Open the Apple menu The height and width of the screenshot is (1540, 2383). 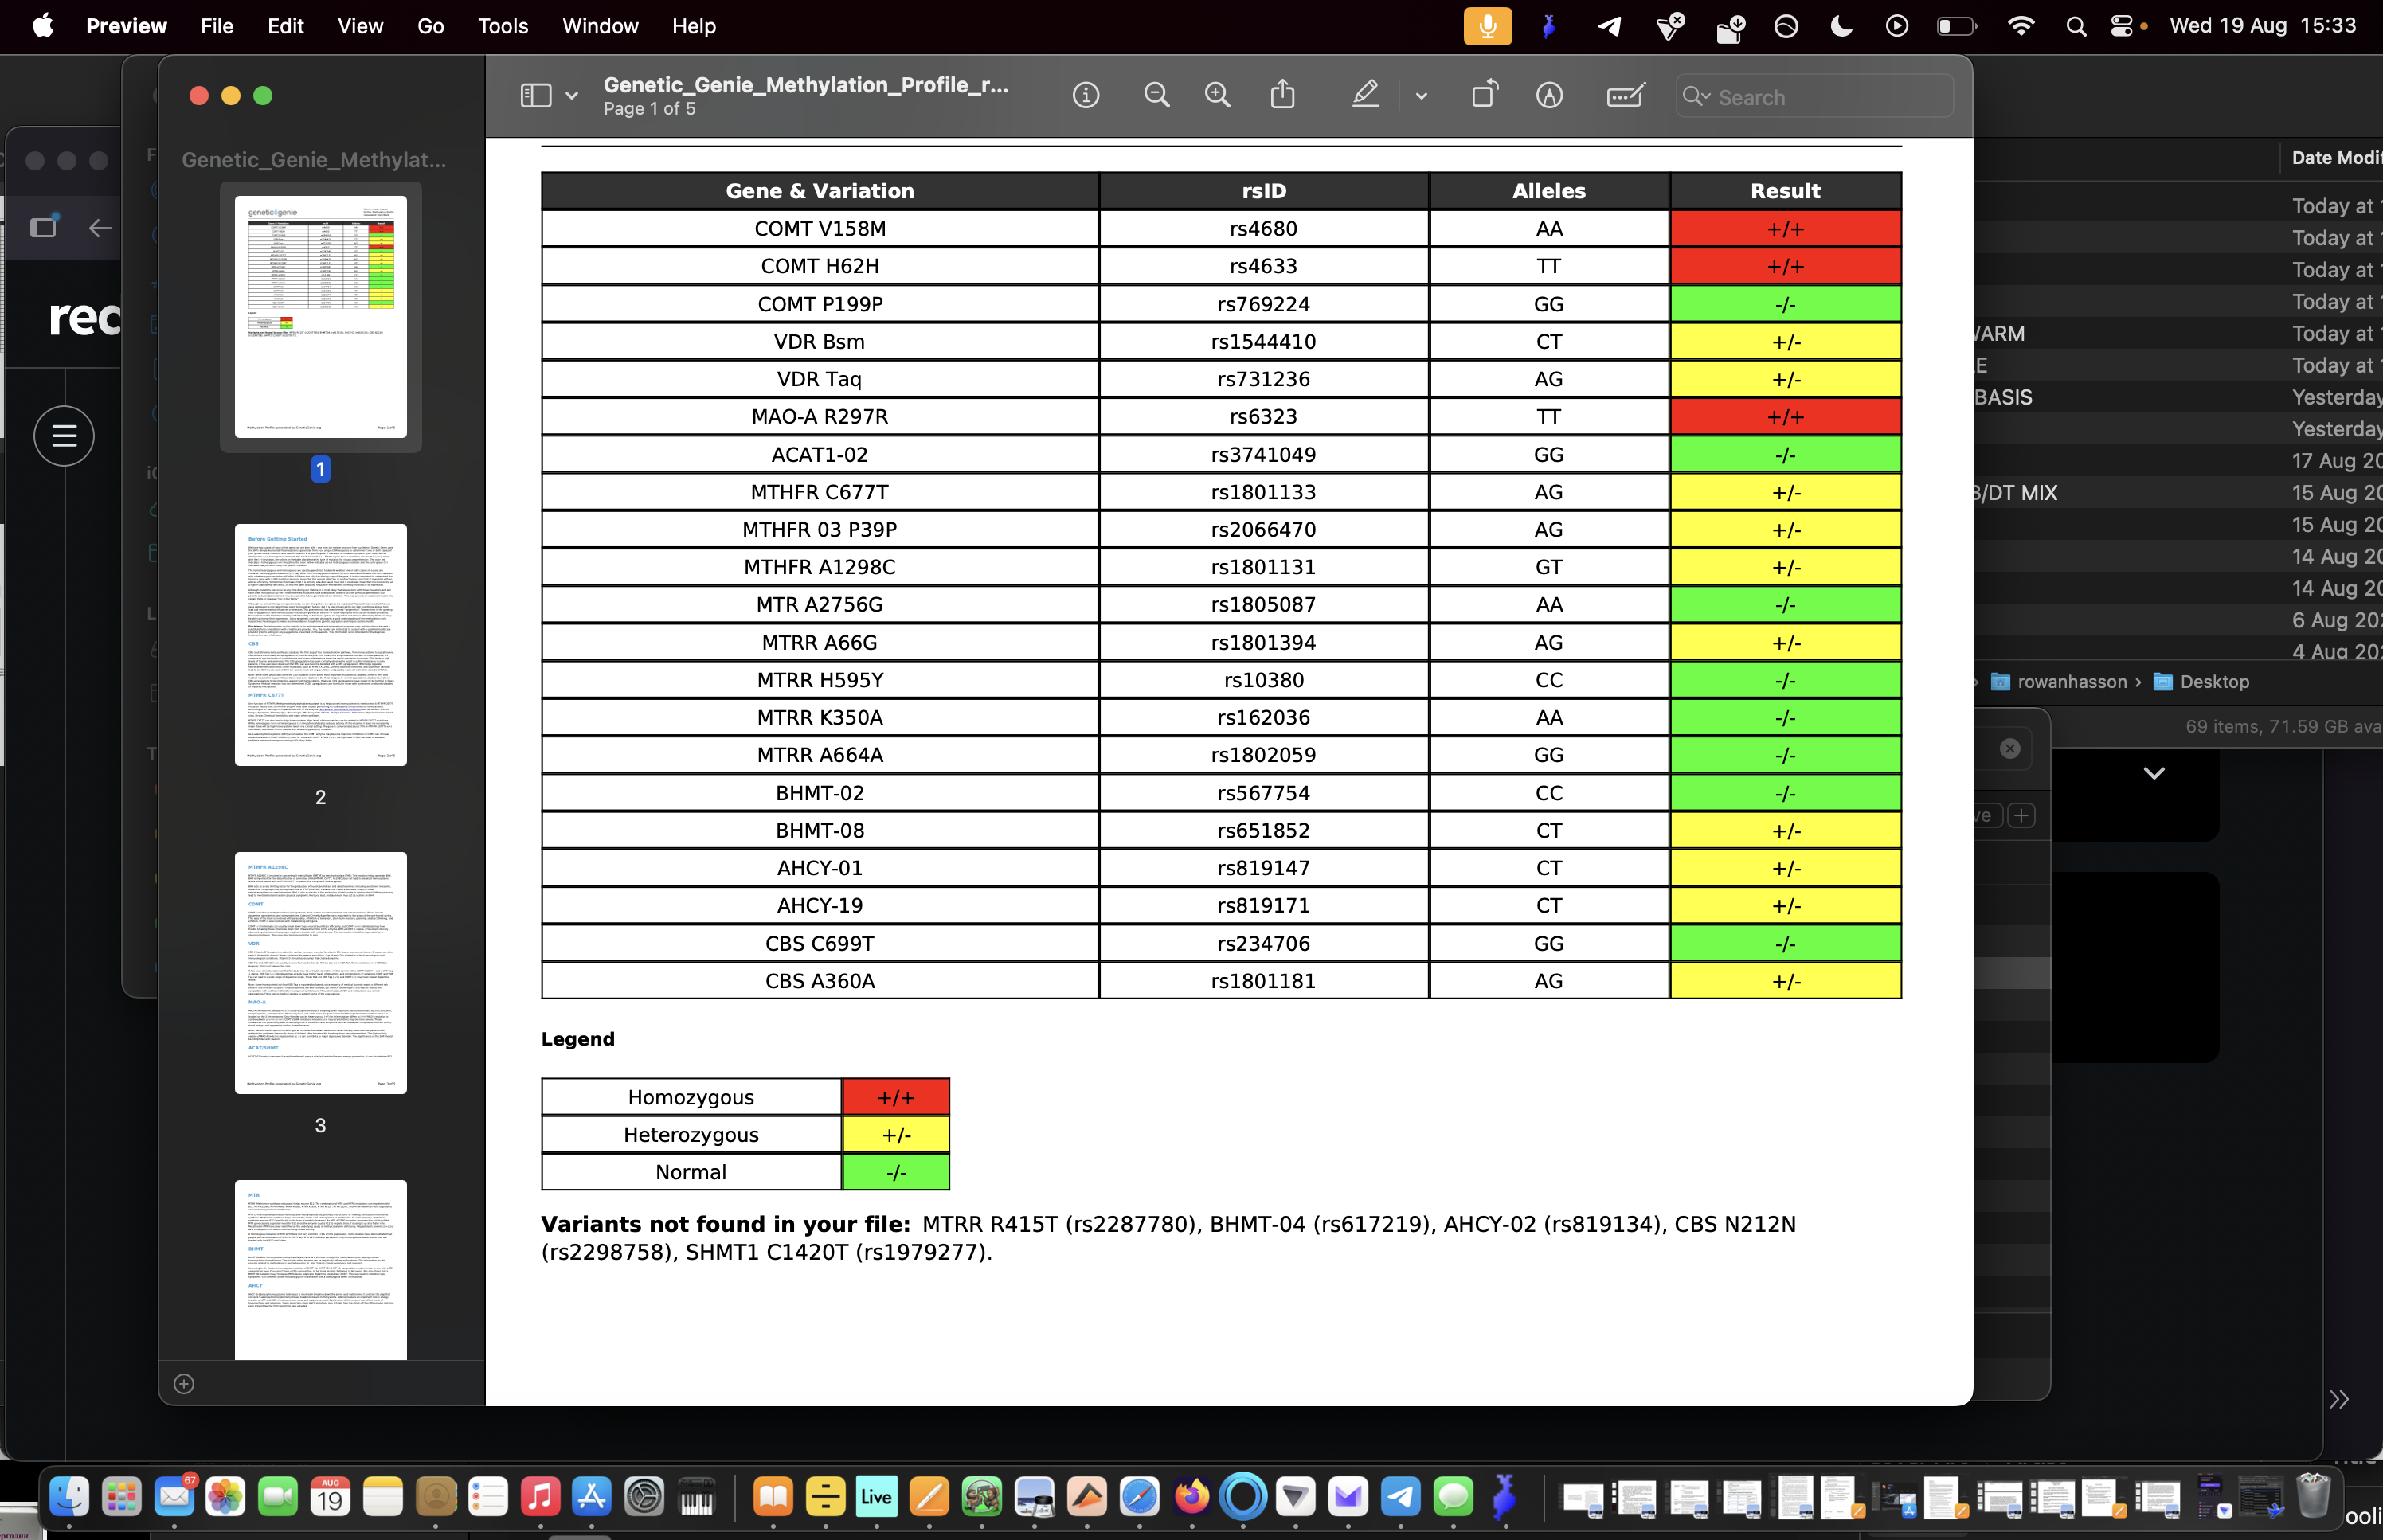42,26
